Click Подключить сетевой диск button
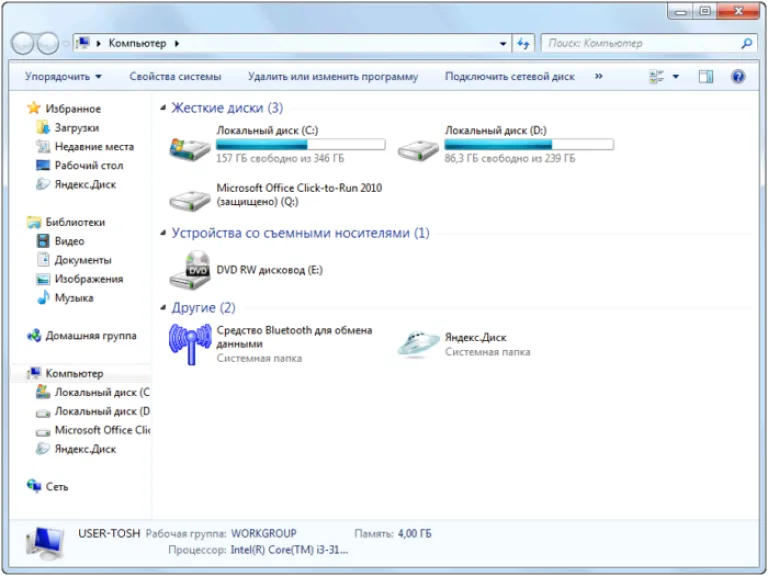The width and height of the screenshot is (768, 576). 510,77
